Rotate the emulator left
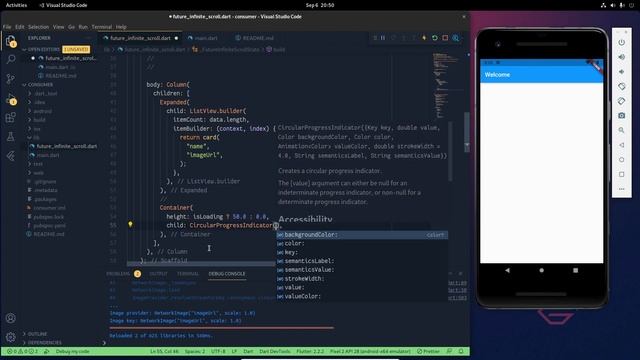 [621, 87]
